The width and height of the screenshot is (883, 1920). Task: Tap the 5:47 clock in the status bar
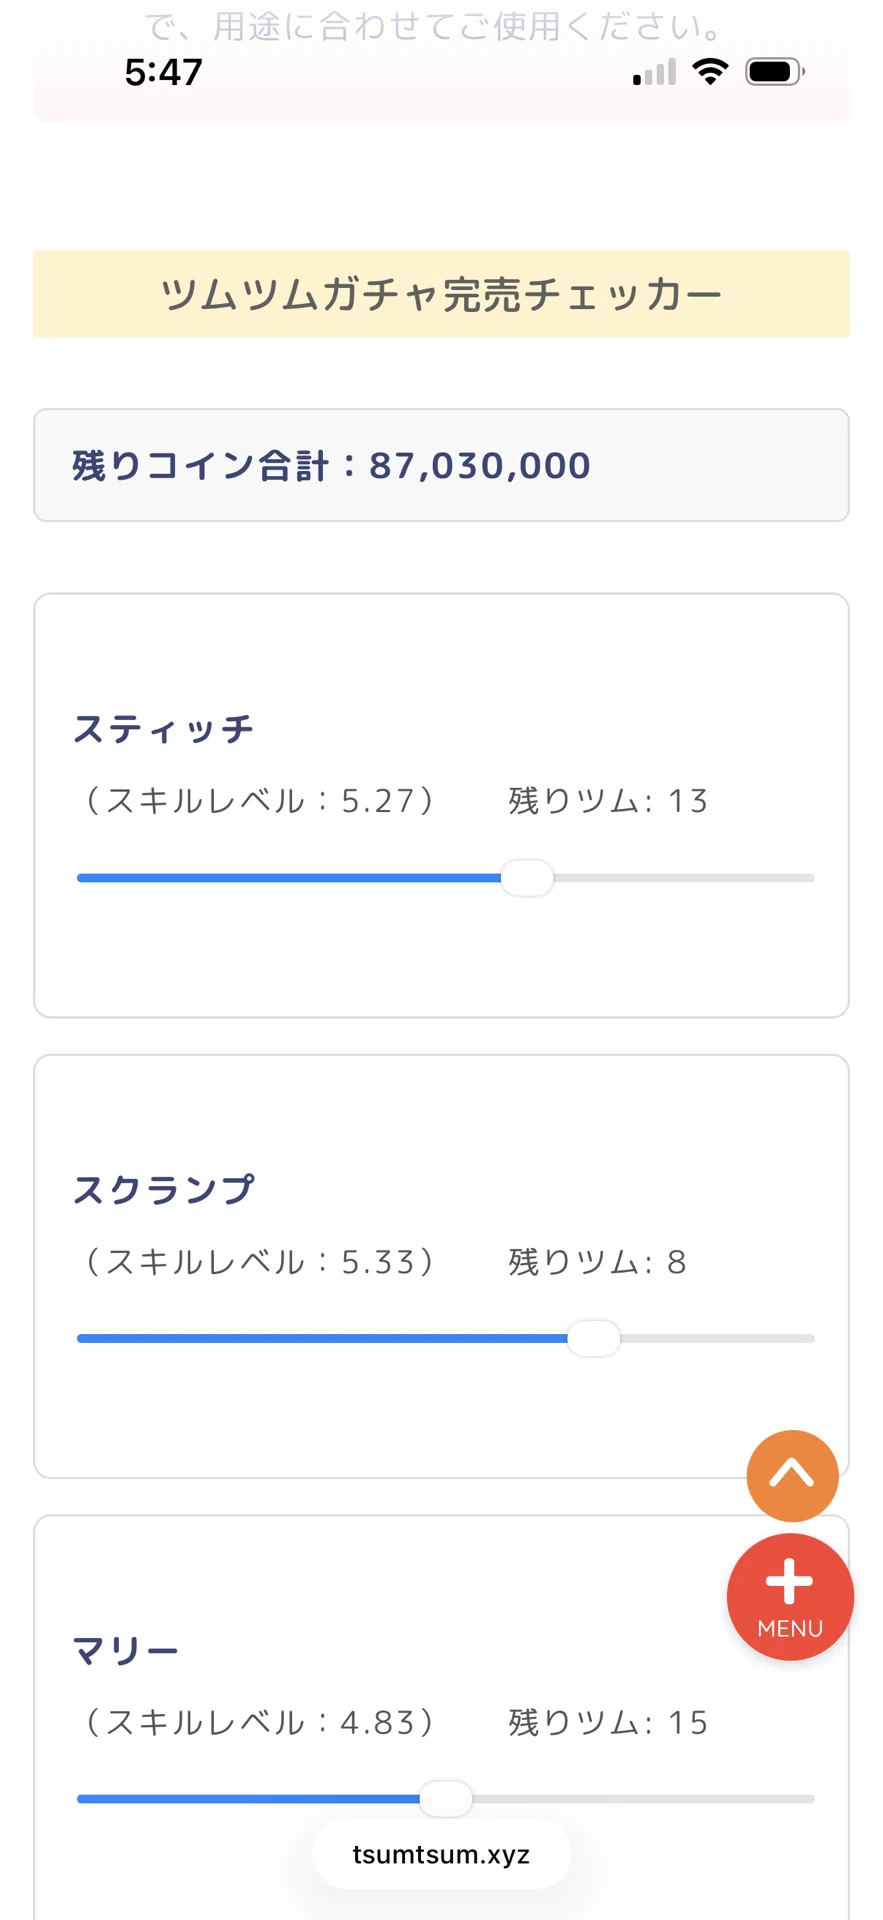point(163,72)
